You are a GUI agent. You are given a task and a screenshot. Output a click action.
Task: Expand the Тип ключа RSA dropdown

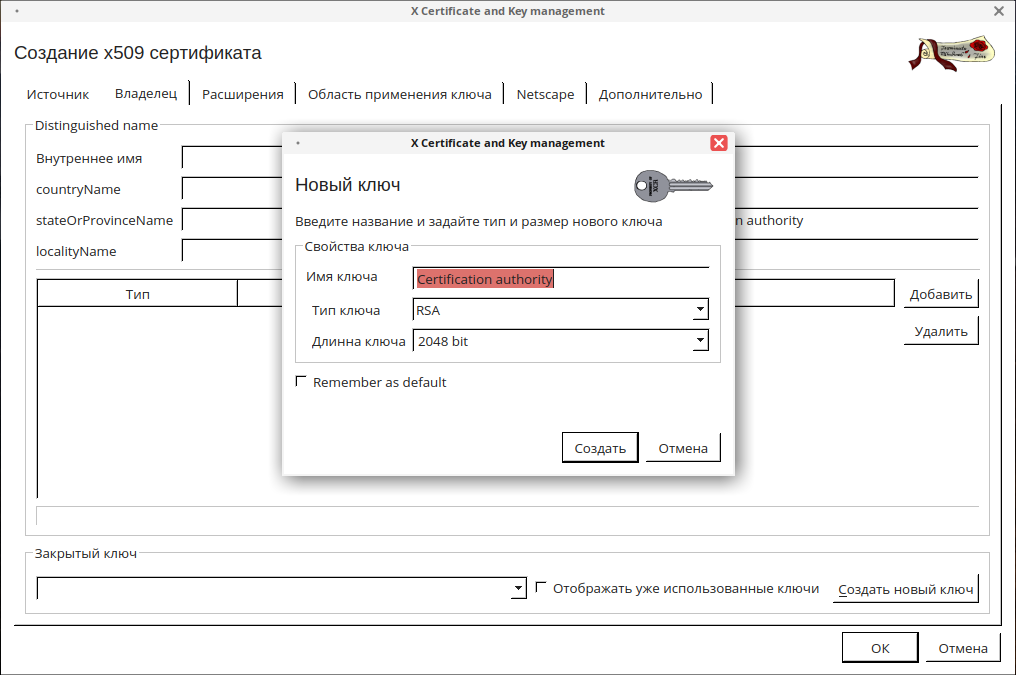tap(700, 311)
